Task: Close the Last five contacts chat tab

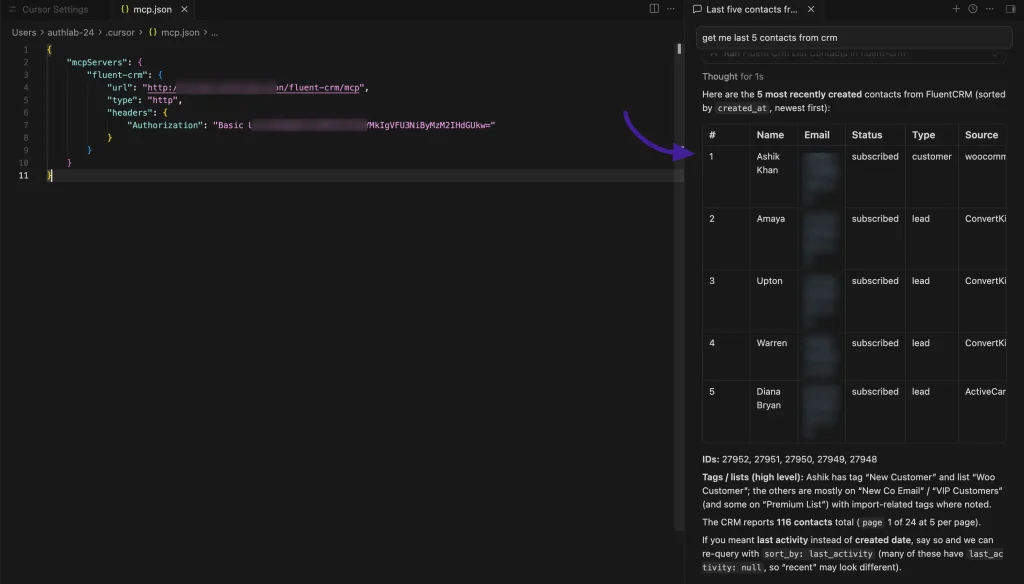Action: [x=810, y=9]
